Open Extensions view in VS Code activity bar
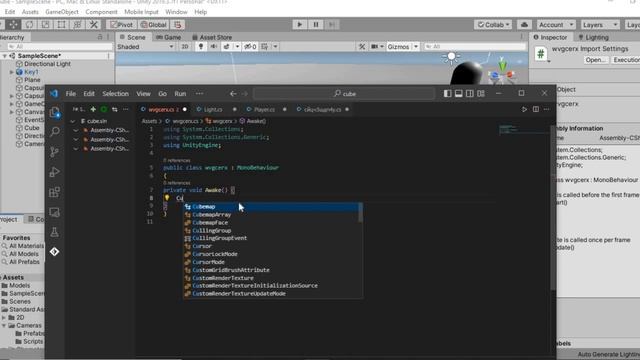The image size is (640, 360). (x=55, y=192)
